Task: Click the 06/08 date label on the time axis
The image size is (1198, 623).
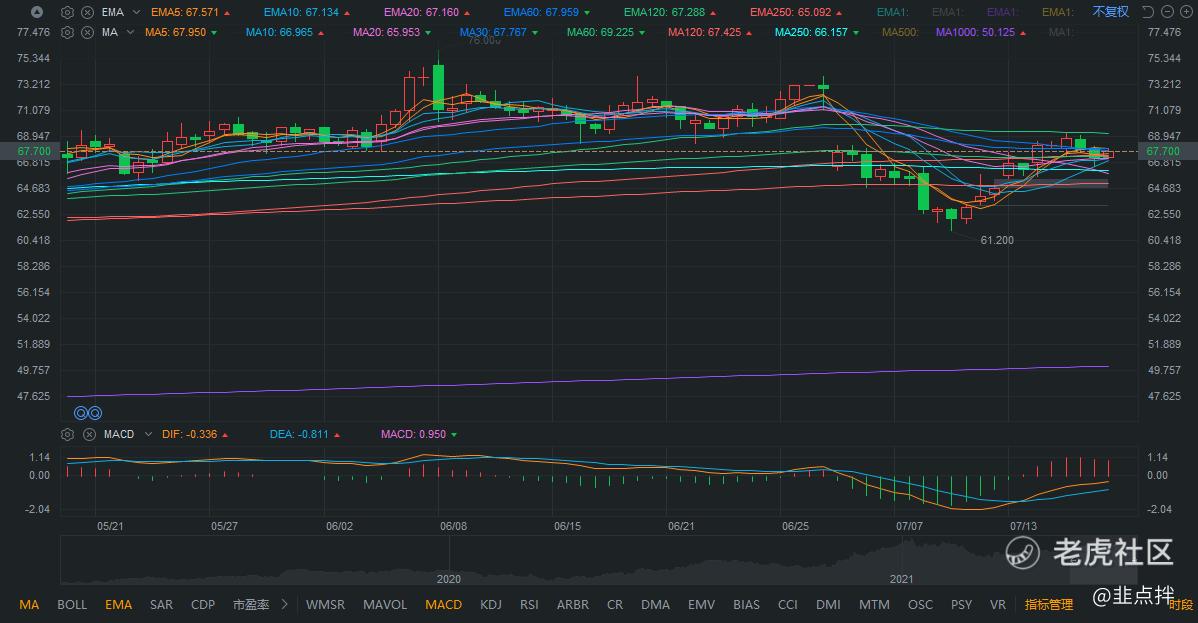Action: point(454,526)
